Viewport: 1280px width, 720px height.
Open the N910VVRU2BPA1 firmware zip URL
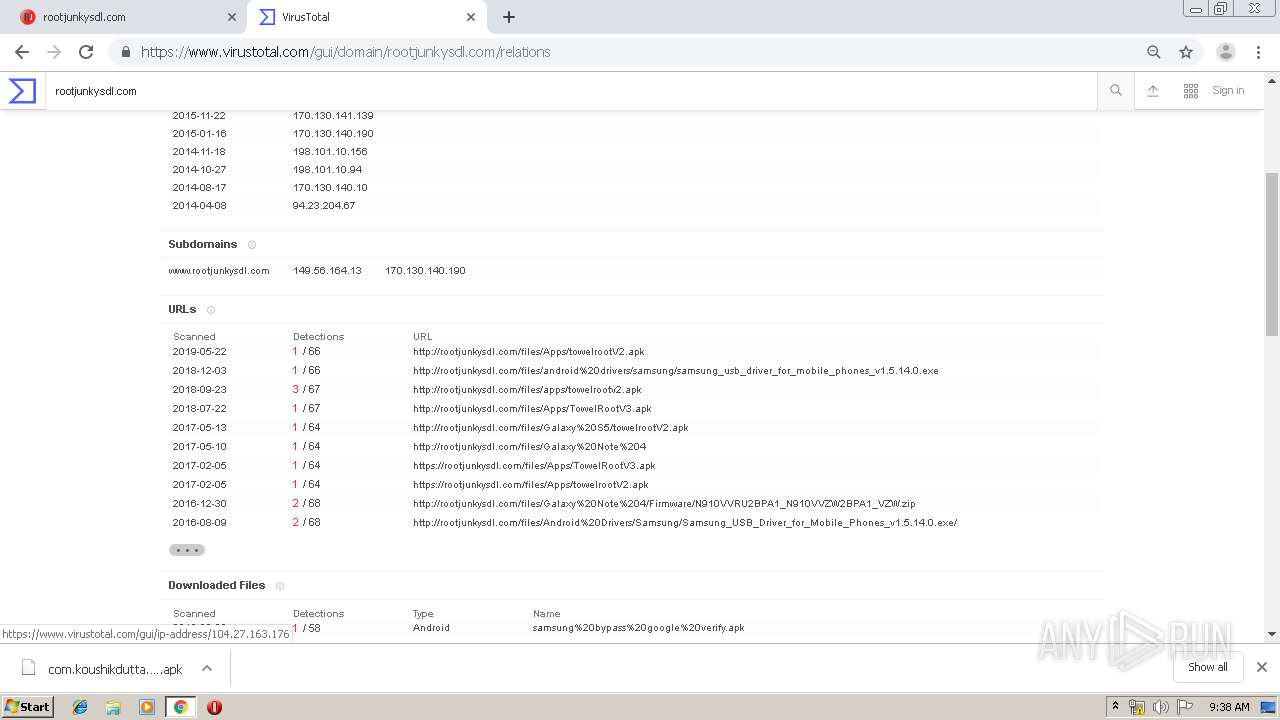[664, 504]
